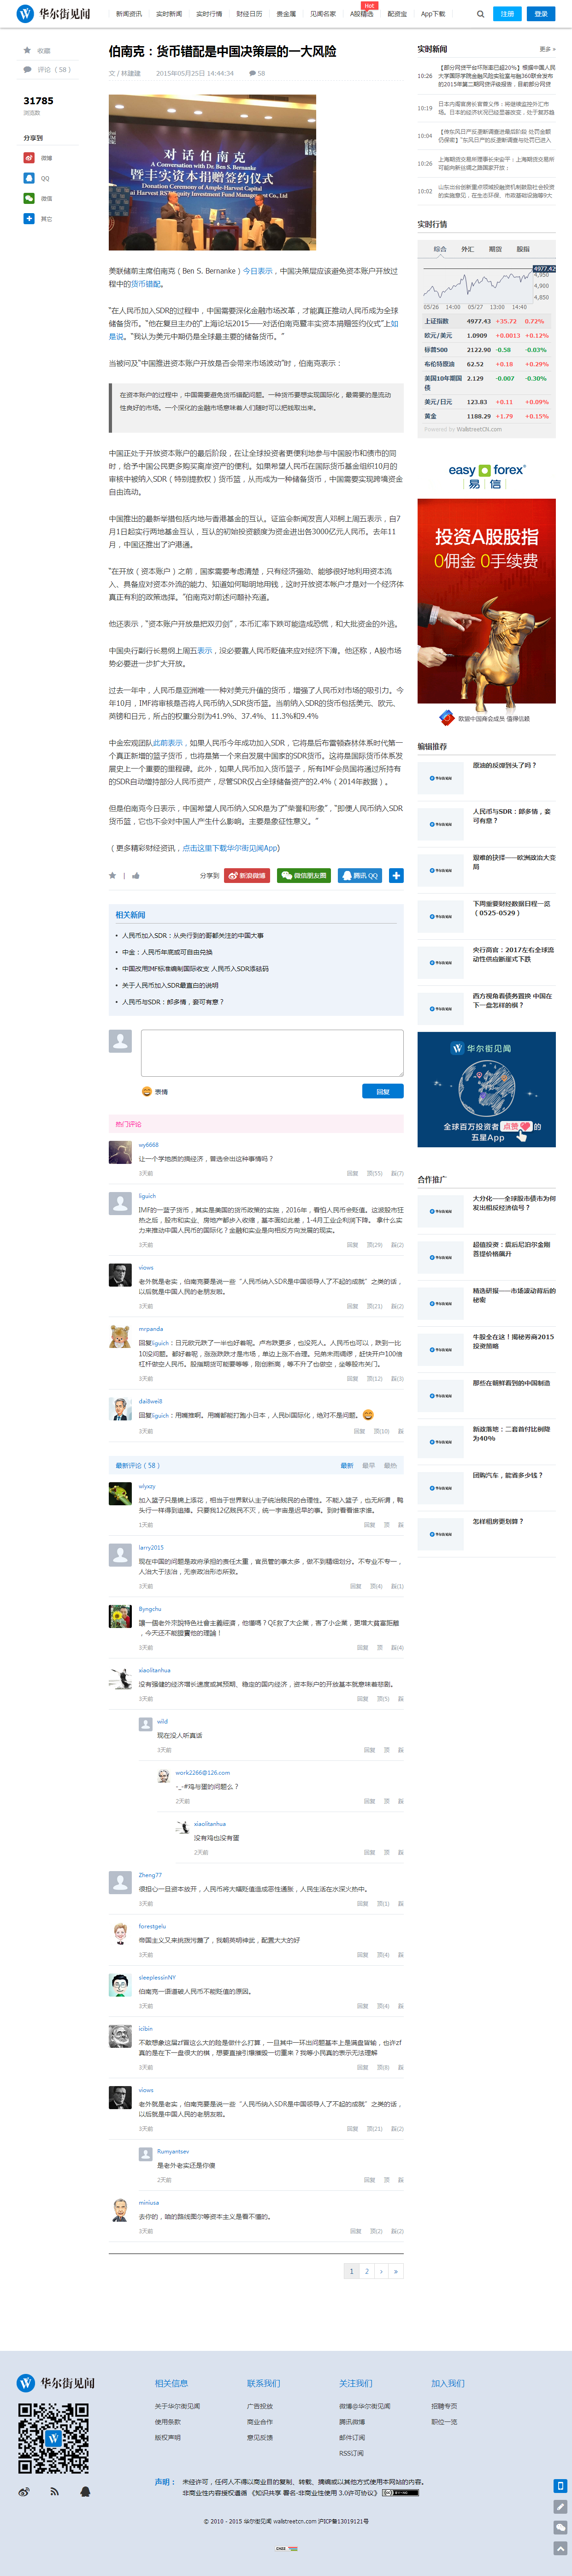Viewport: 572px width, 2576px height.
Task: Switch market widget to 股指 tab
Action: [523, 249]
